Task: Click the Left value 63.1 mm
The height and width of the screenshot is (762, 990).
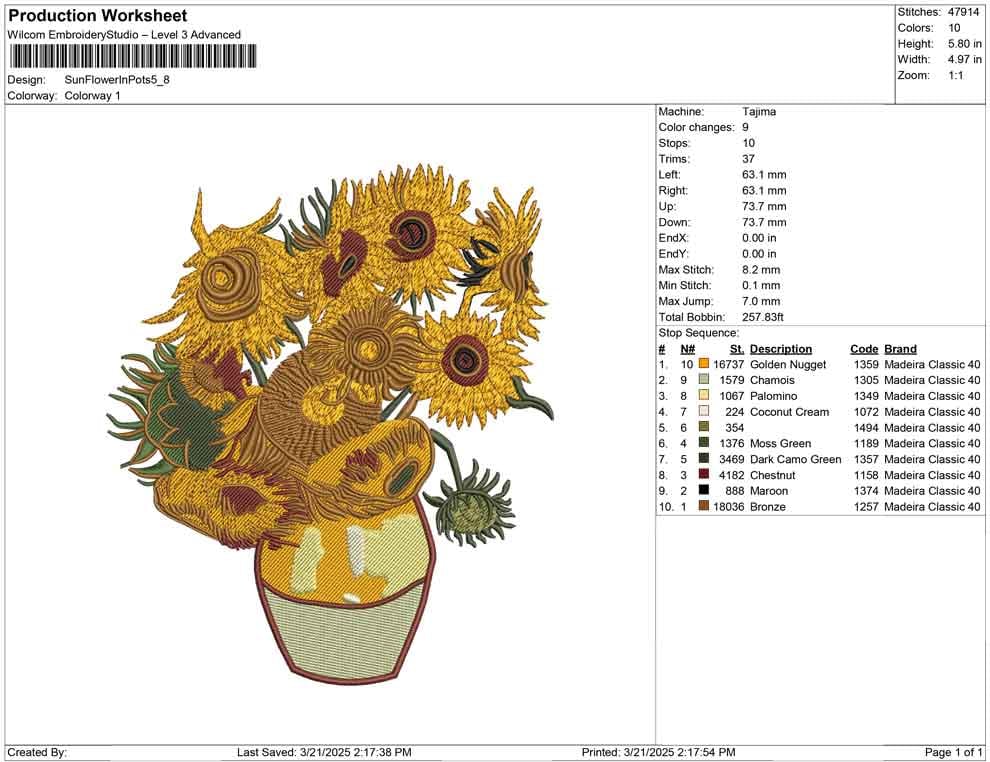Action: click(x=764, y=174)
